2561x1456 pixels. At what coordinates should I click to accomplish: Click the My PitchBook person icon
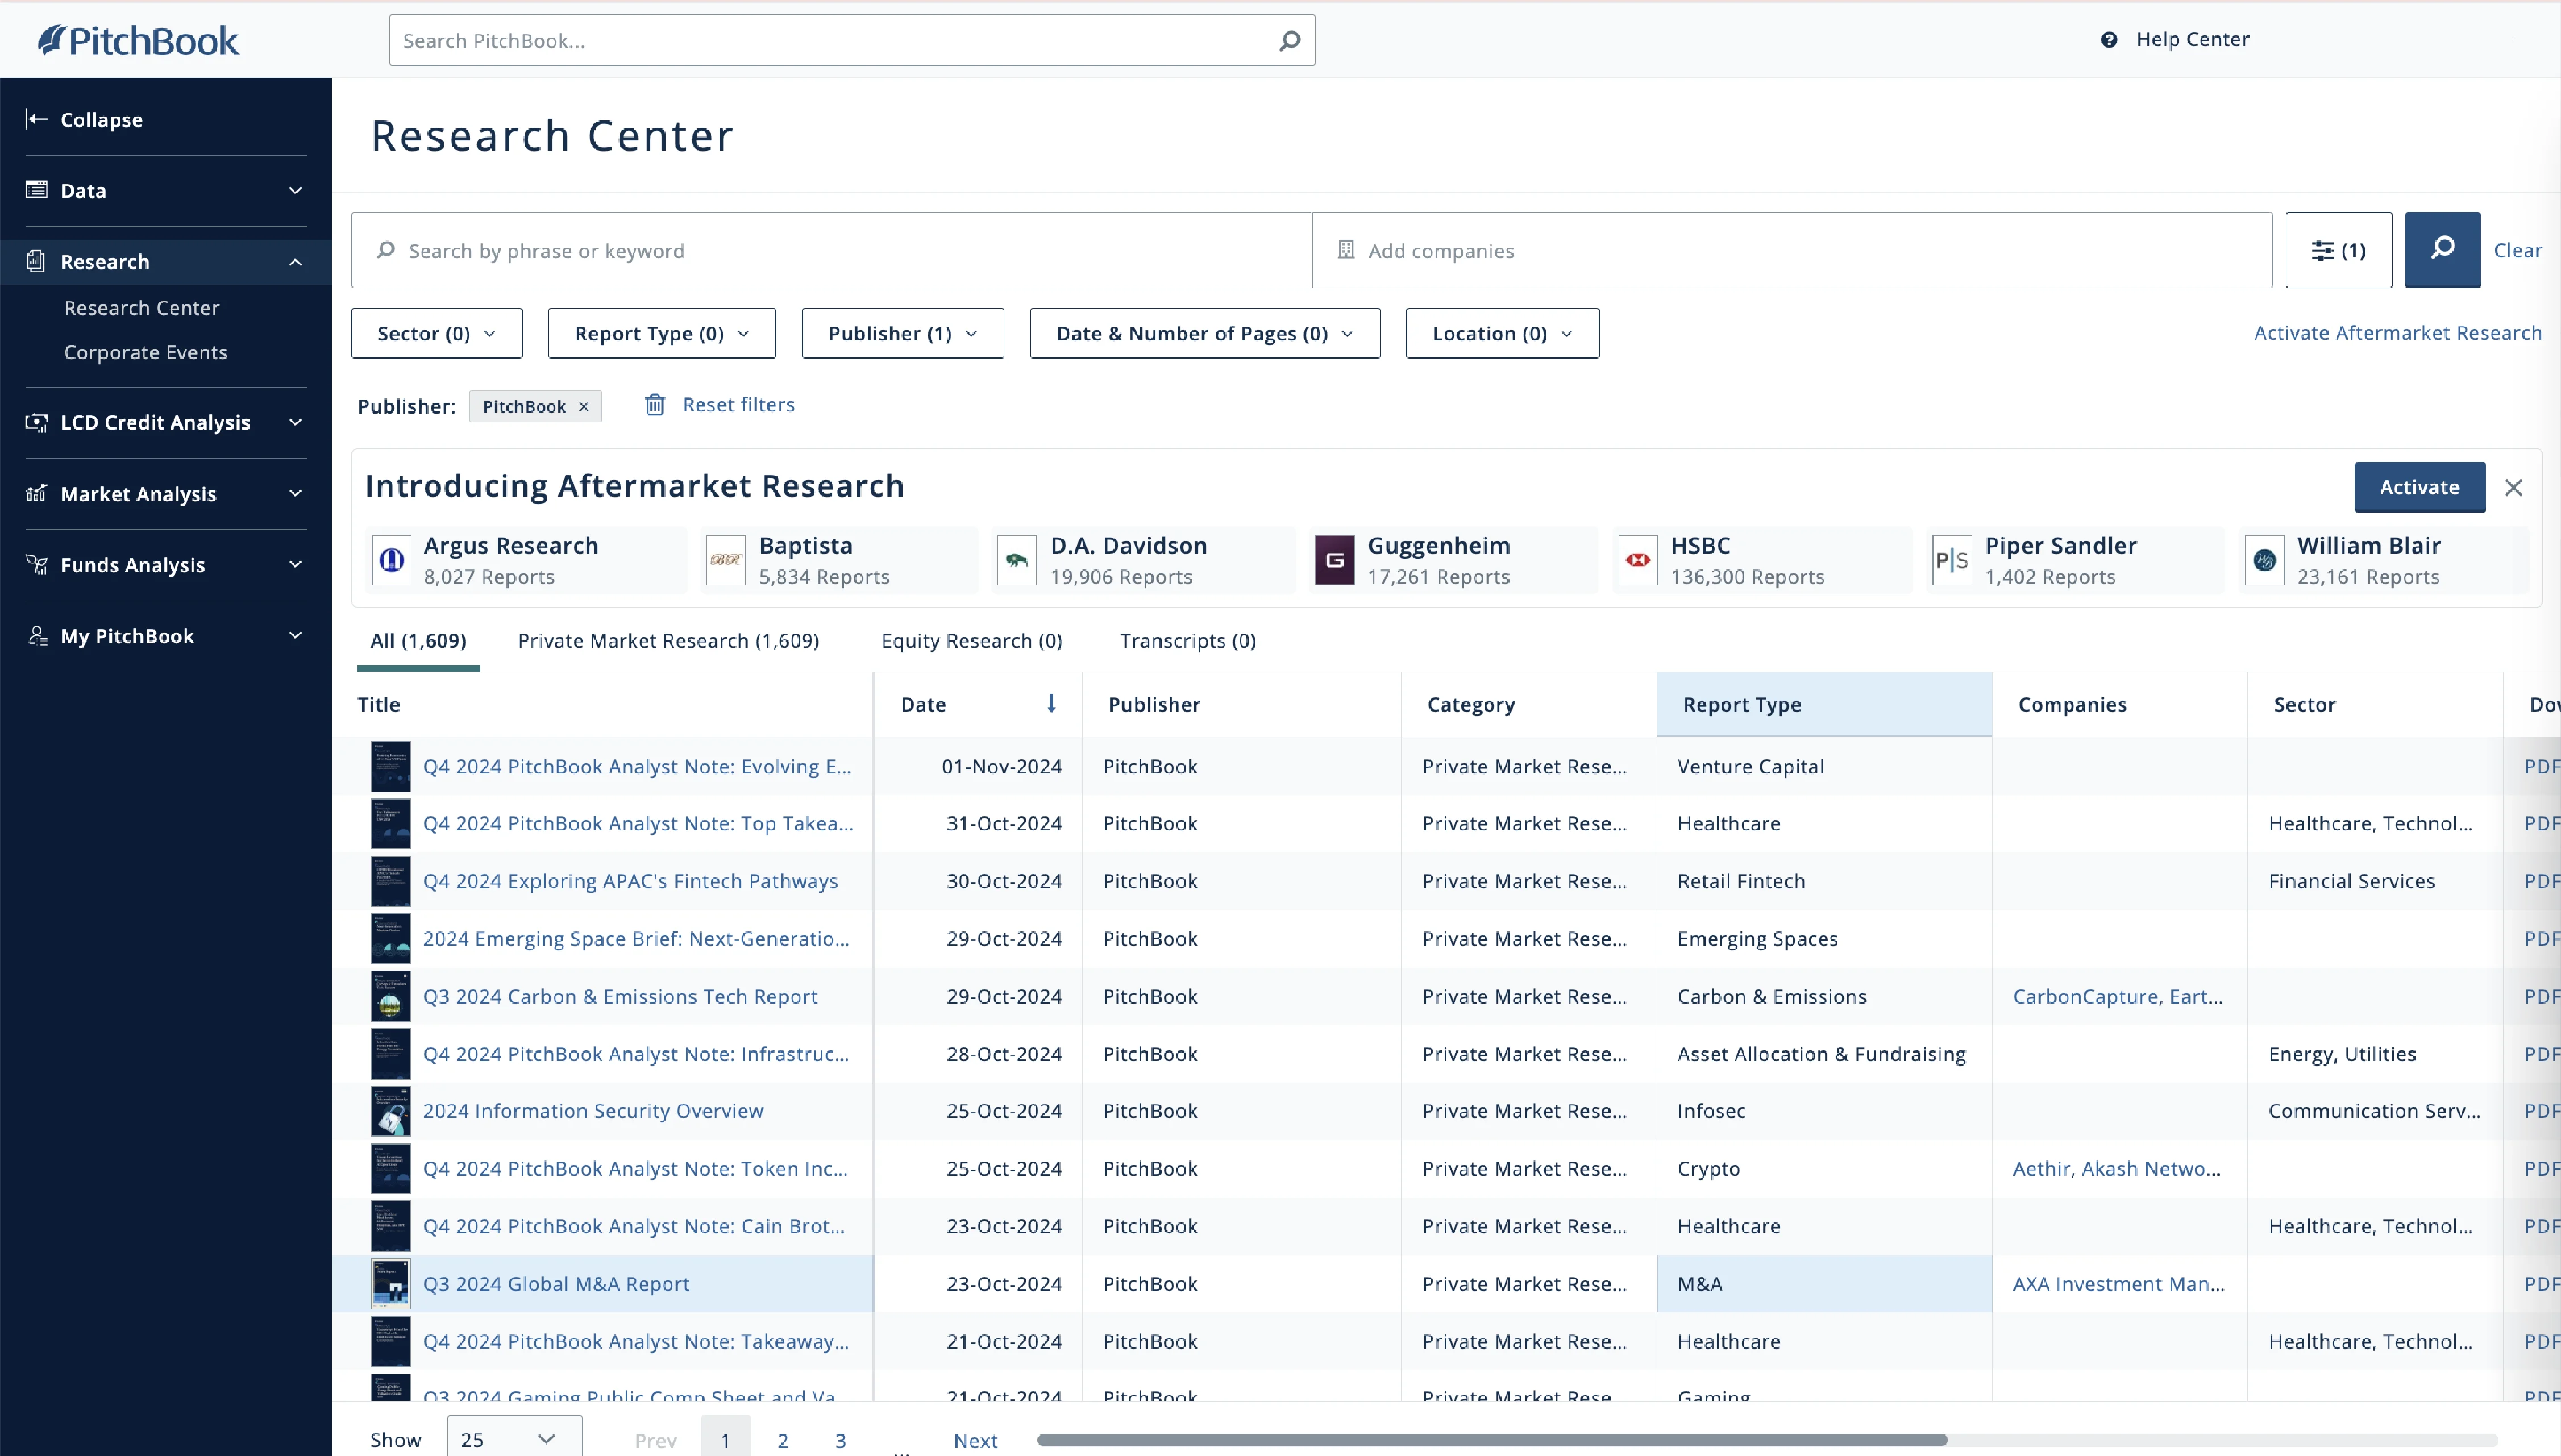coord(37,636)
